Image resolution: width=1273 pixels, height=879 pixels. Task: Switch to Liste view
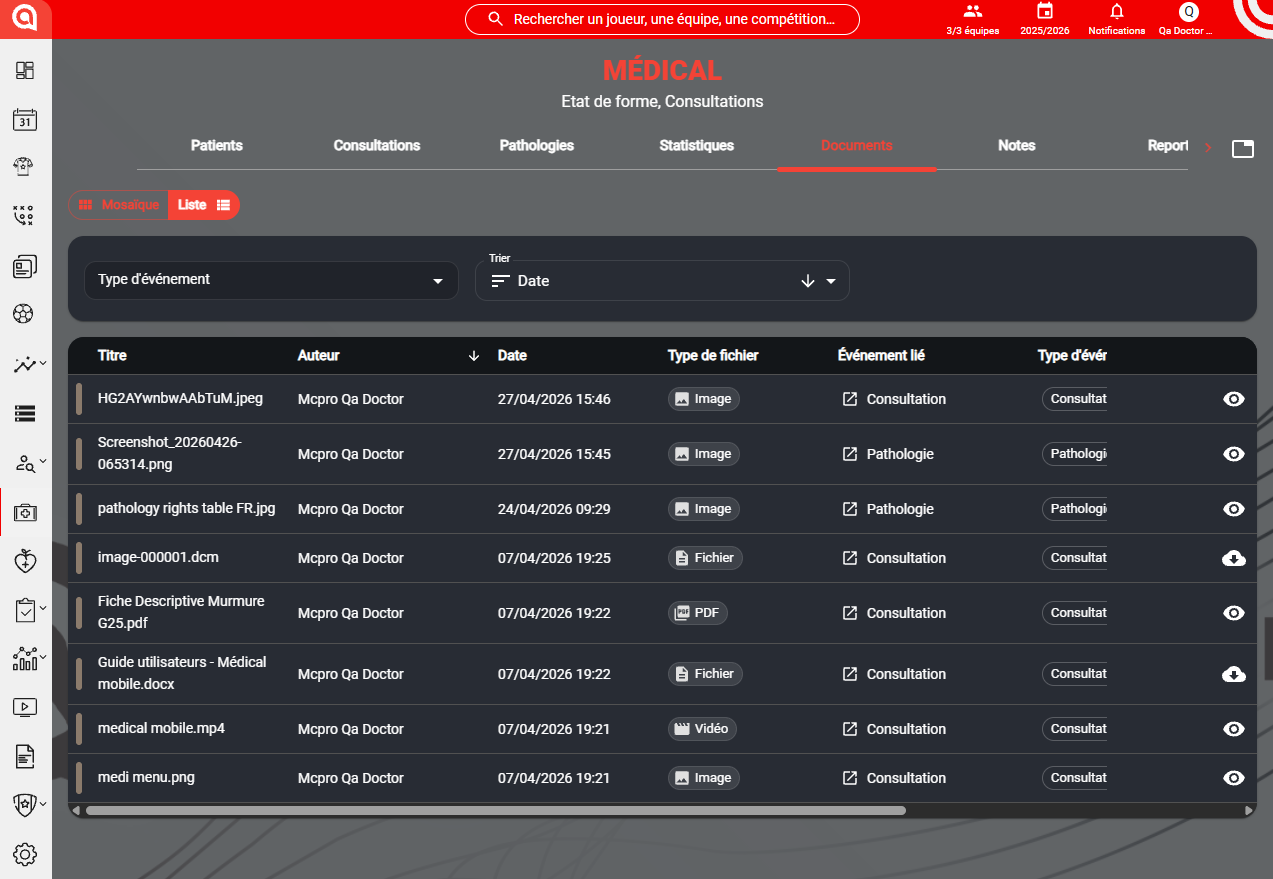tap(204, 205)
